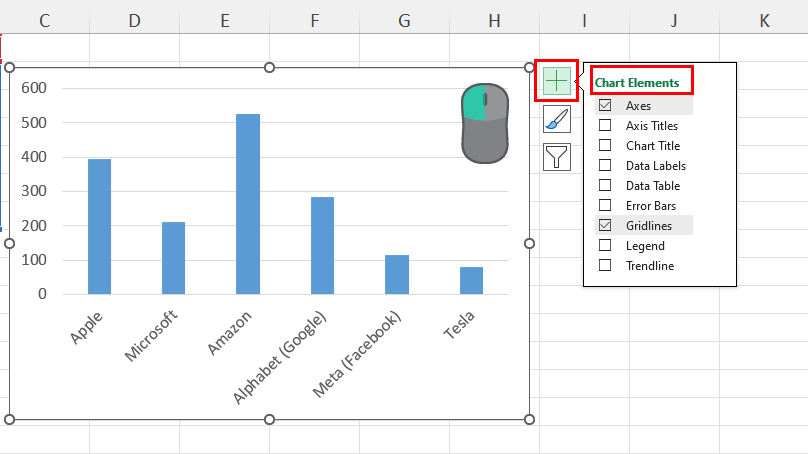808x454 pixels.
Task: Select column G header
Action: point(405,21)
